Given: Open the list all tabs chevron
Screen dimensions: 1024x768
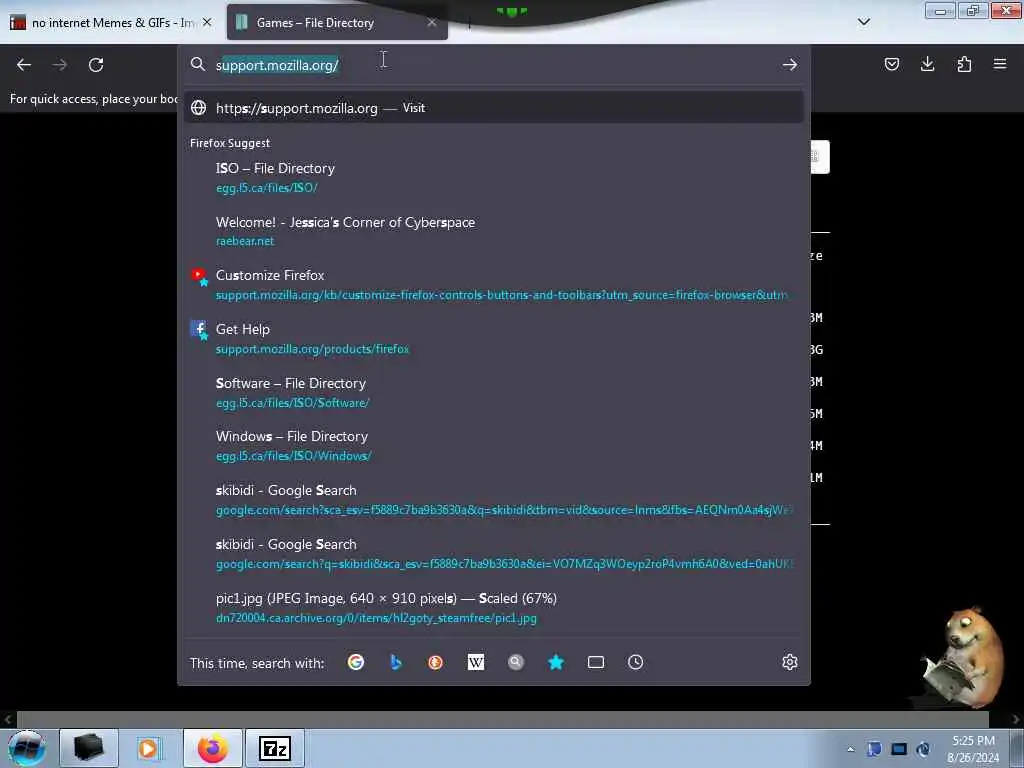Looking at the screenshot, I should tap(863, 22).
